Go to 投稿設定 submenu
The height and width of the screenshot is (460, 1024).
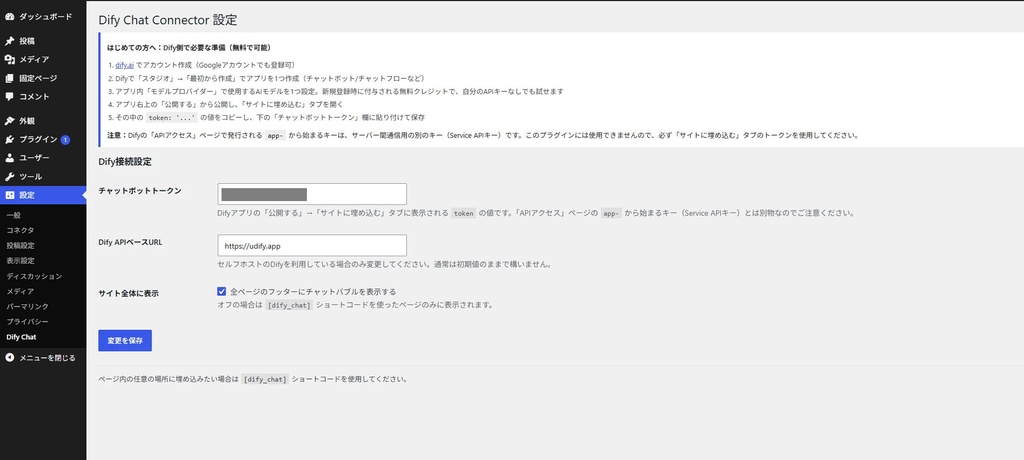pos(20,246)
